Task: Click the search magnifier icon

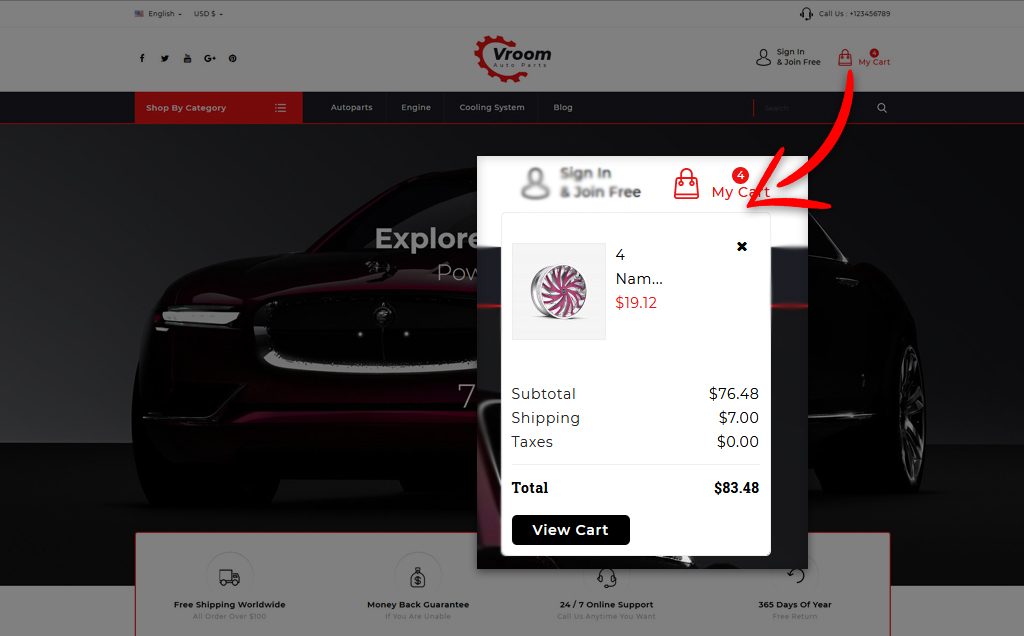Action: pyautogui.click(x=882, y=108)
